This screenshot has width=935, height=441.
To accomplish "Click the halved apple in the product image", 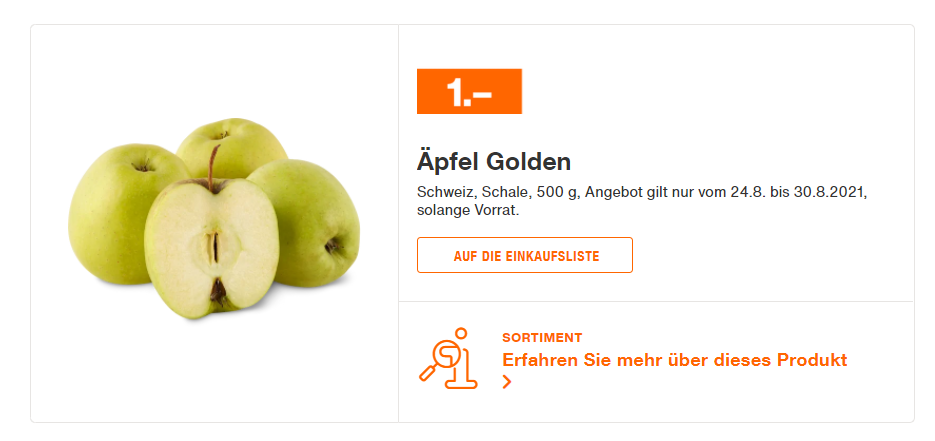I will 211,249.
